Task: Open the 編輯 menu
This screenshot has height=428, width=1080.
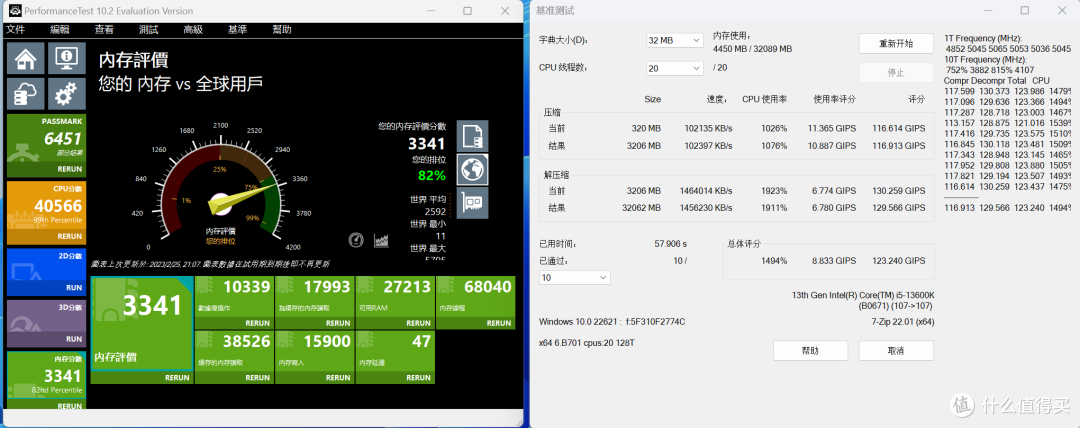Action: pos(60,30)
